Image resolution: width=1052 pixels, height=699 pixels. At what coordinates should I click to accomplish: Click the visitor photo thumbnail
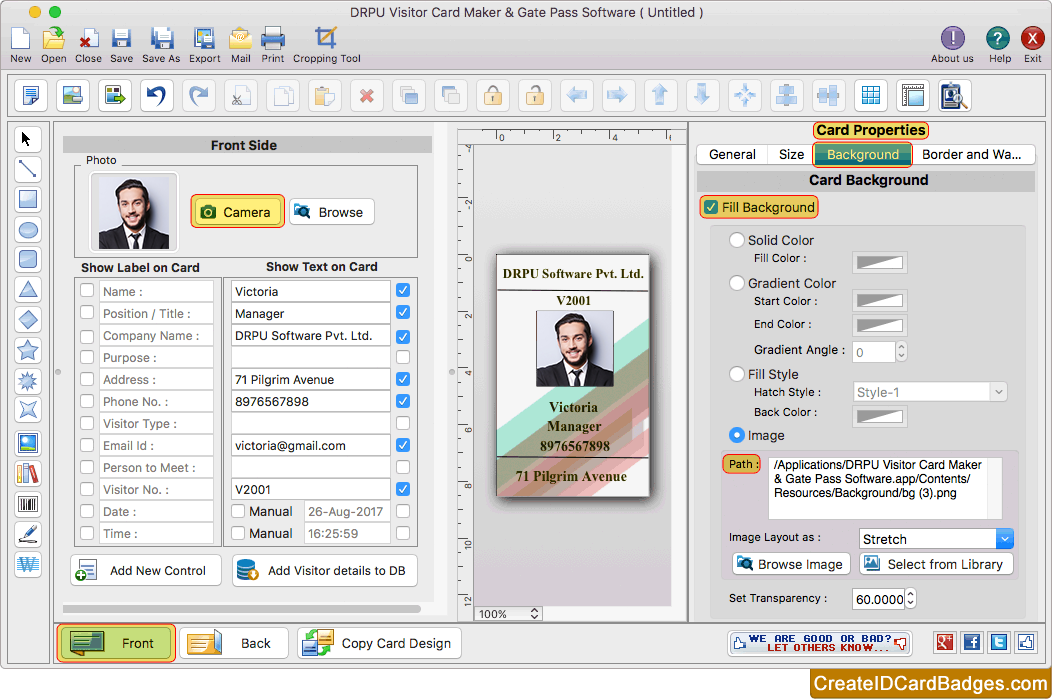pyautogui.click(x=134, y=212)
